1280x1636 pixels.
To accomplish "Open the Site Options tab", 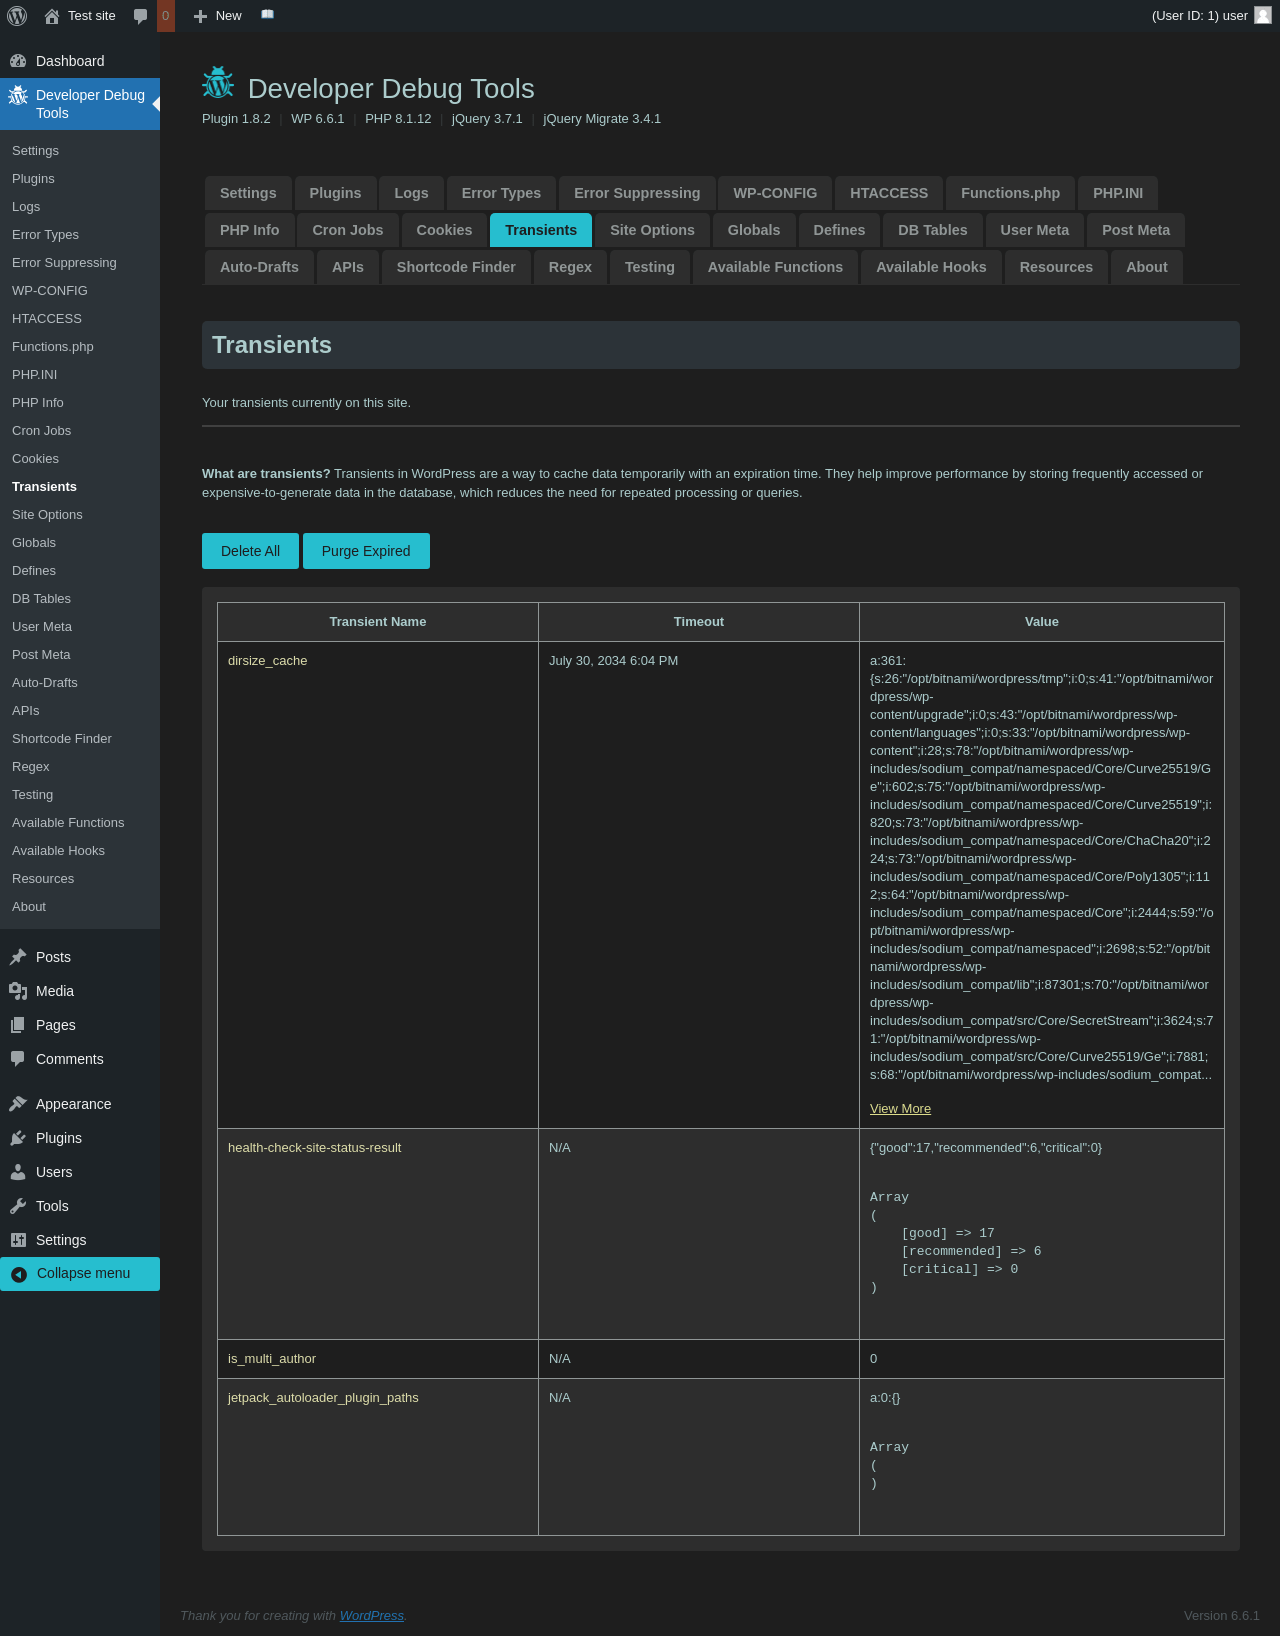I will [652, 230].
